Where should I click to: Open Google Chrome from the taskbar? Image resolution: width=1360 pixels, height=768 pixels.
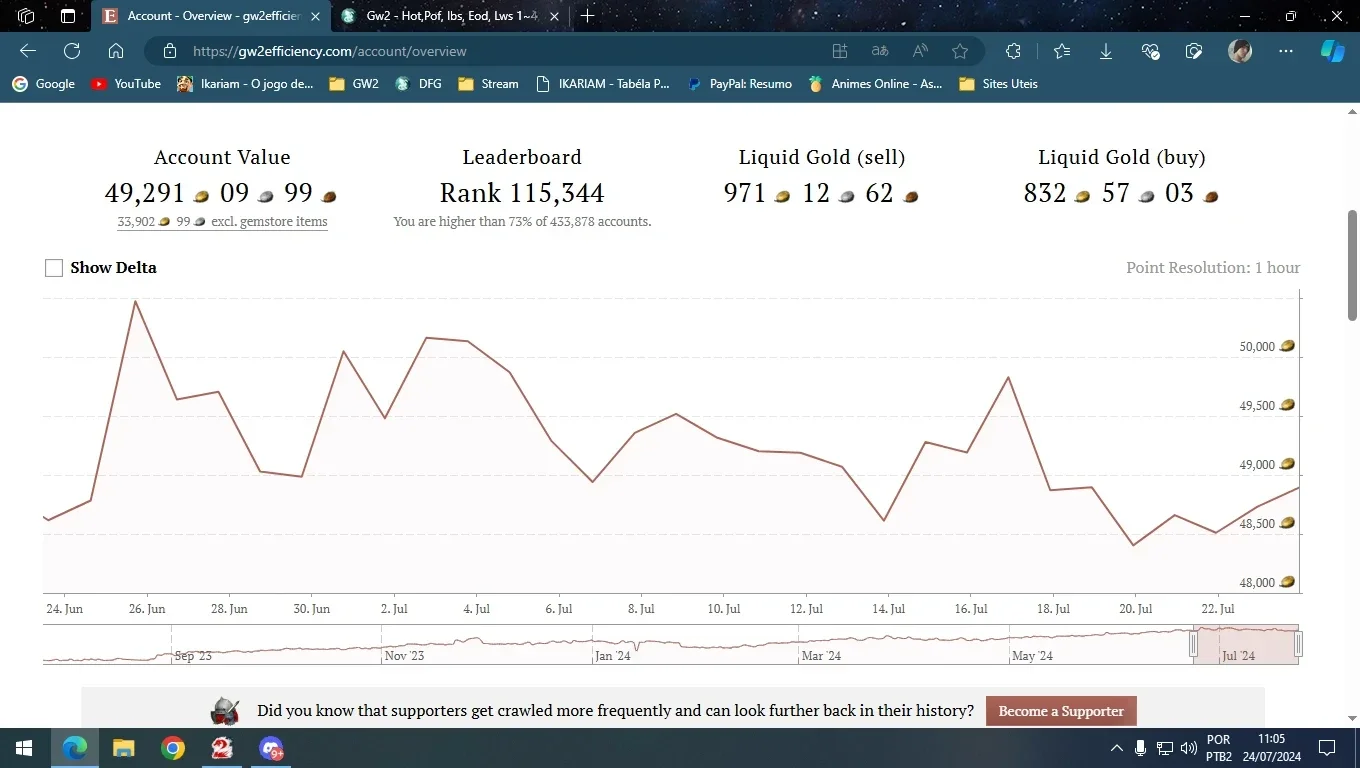pos(173,748)
